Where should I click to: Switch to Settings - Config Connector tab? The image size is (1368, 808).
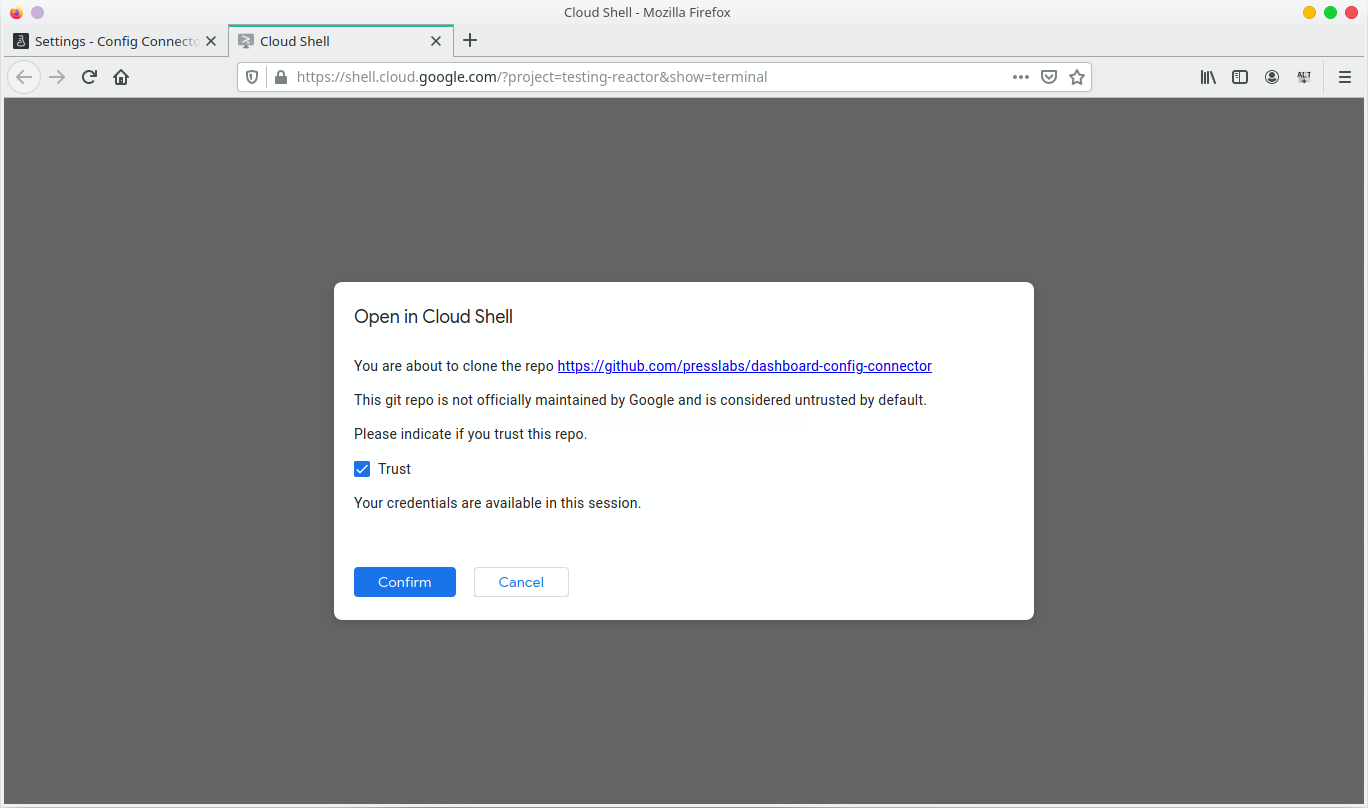[115, 41]
